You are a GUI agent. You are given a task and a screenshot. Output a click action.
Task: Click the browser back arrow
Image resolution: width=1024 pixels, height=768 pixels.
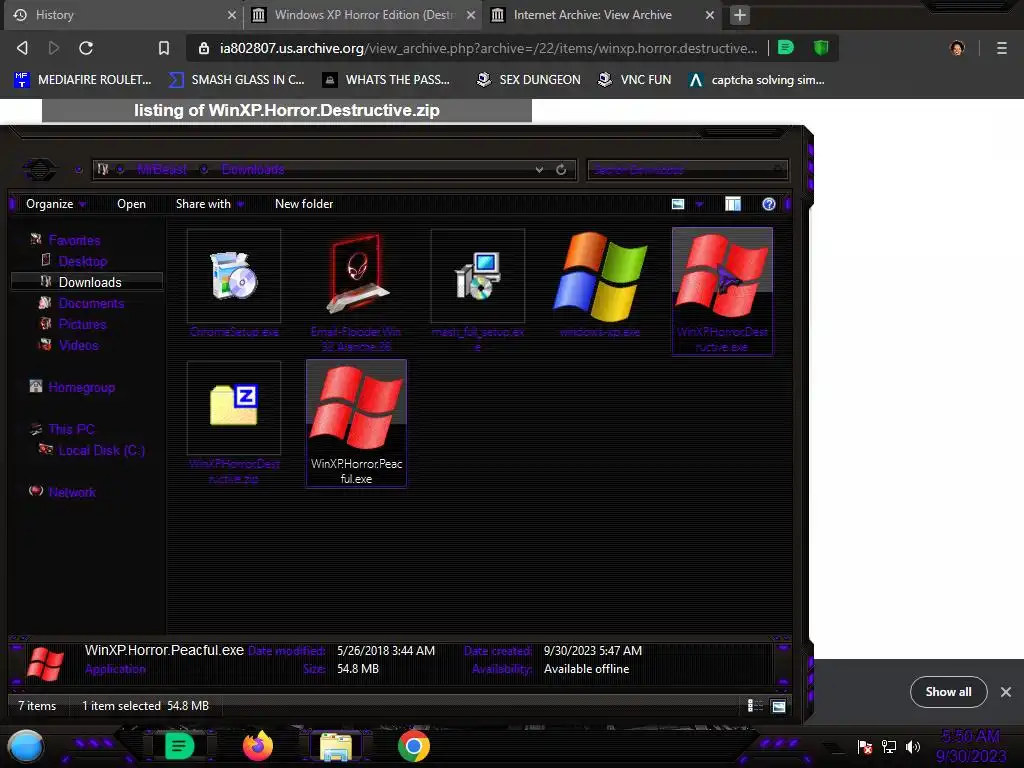pos(22,48)
